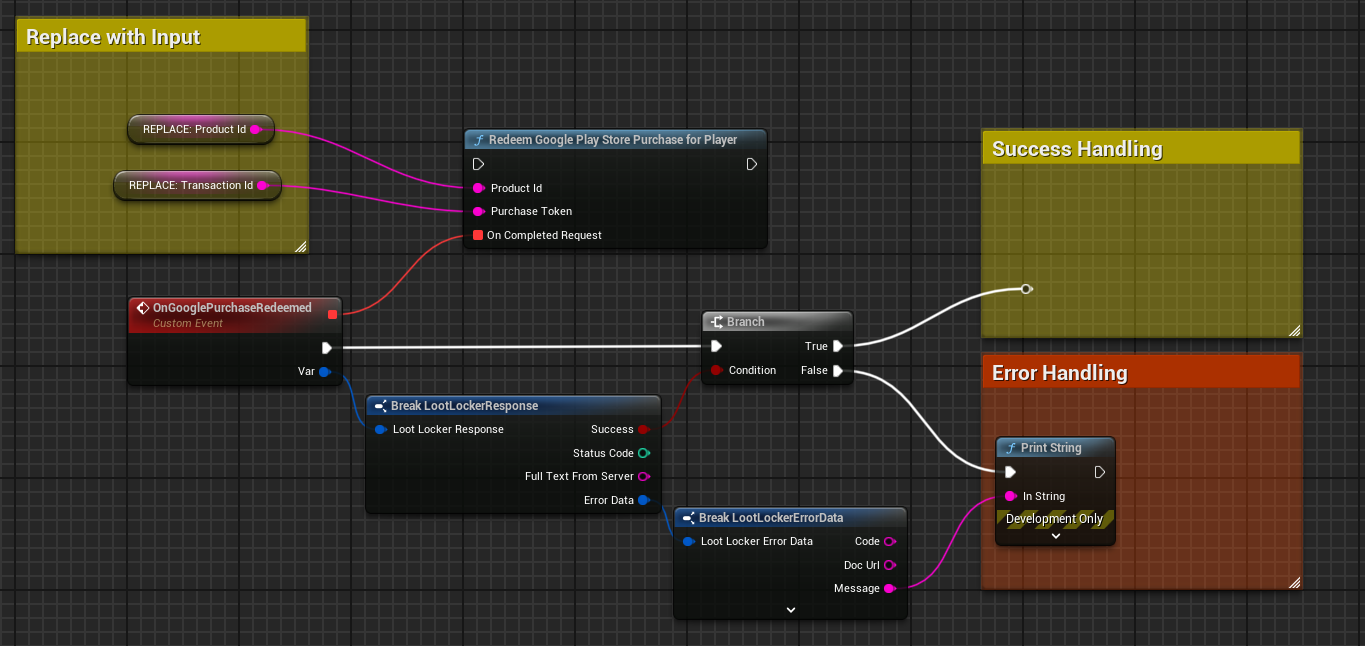1365x646 pixels.
Task: Click the Purchase Token input pin
Action: coord(479,211)
